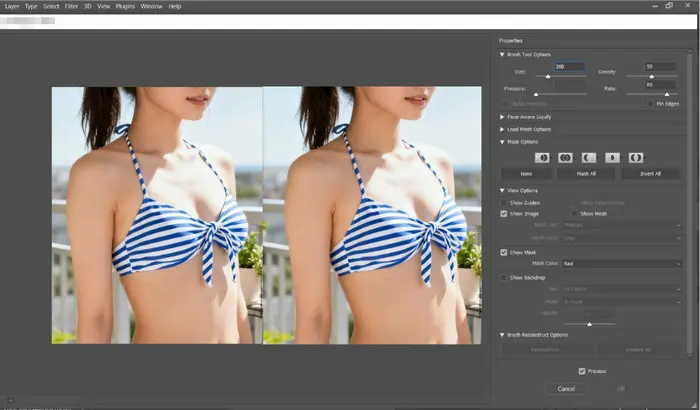
Task: Enable the Pin Edges checkbox
Action: pos(650,104)
